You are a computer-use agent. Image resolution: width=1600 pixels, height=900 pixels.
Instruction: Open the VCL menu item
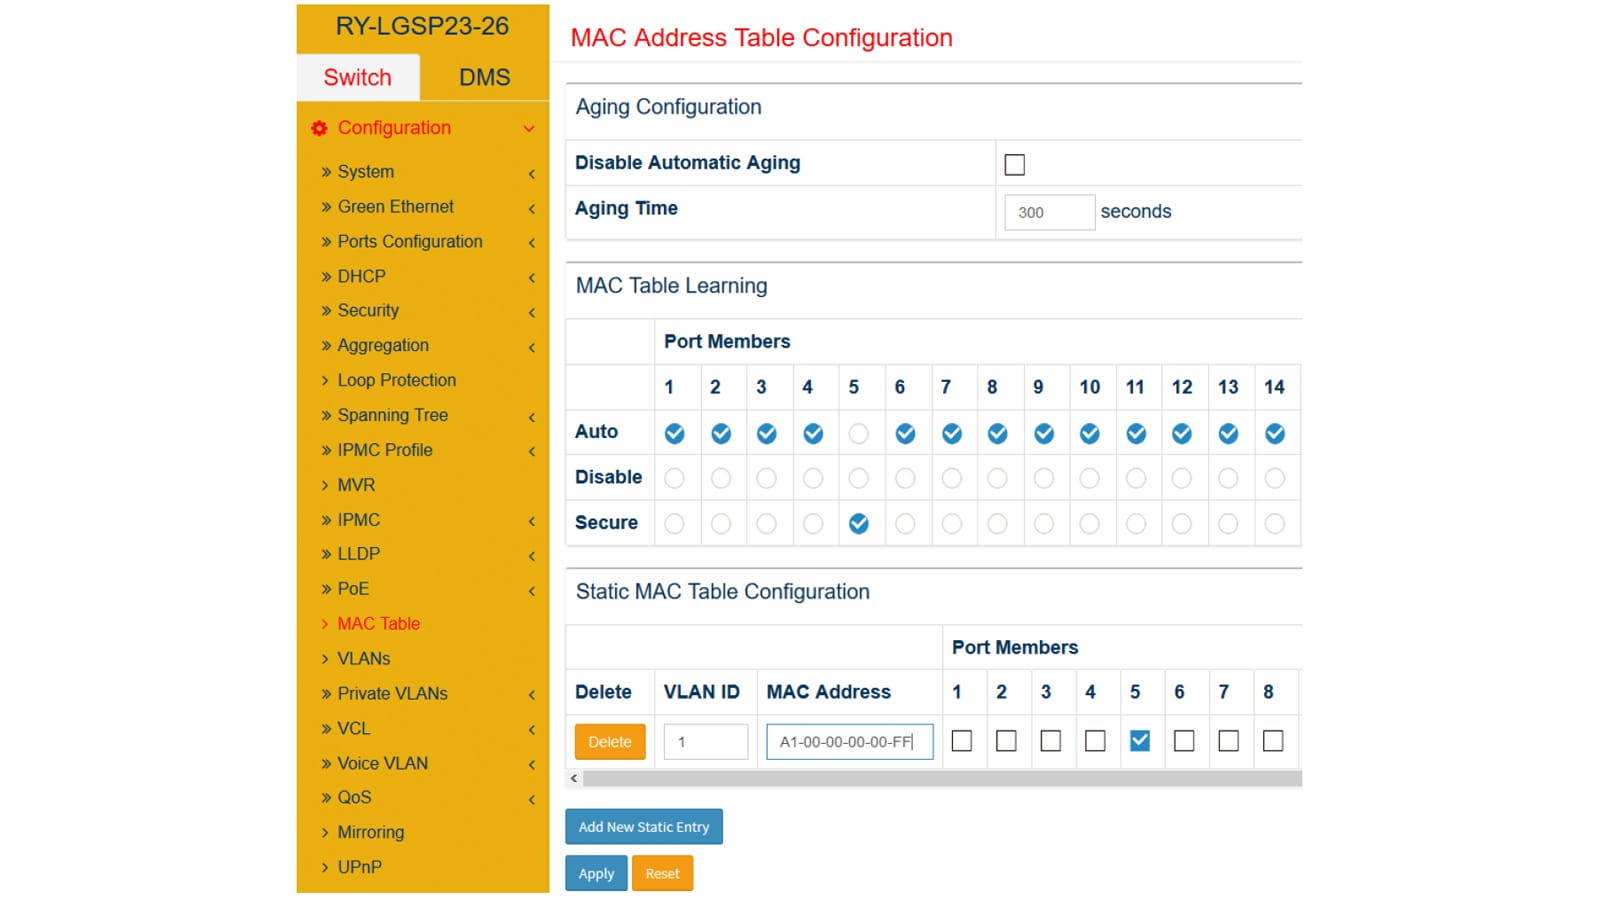[x=353, y=729]
